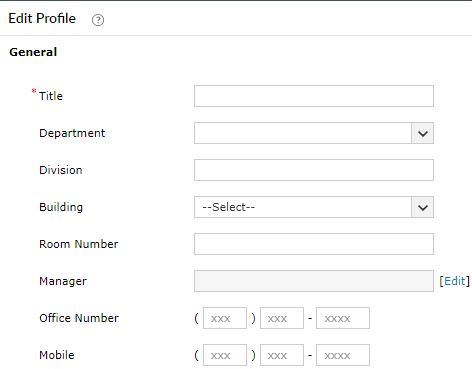472x369 pixels.
Task: Focus Office Number middle xxx box
Action: (282, 318)
